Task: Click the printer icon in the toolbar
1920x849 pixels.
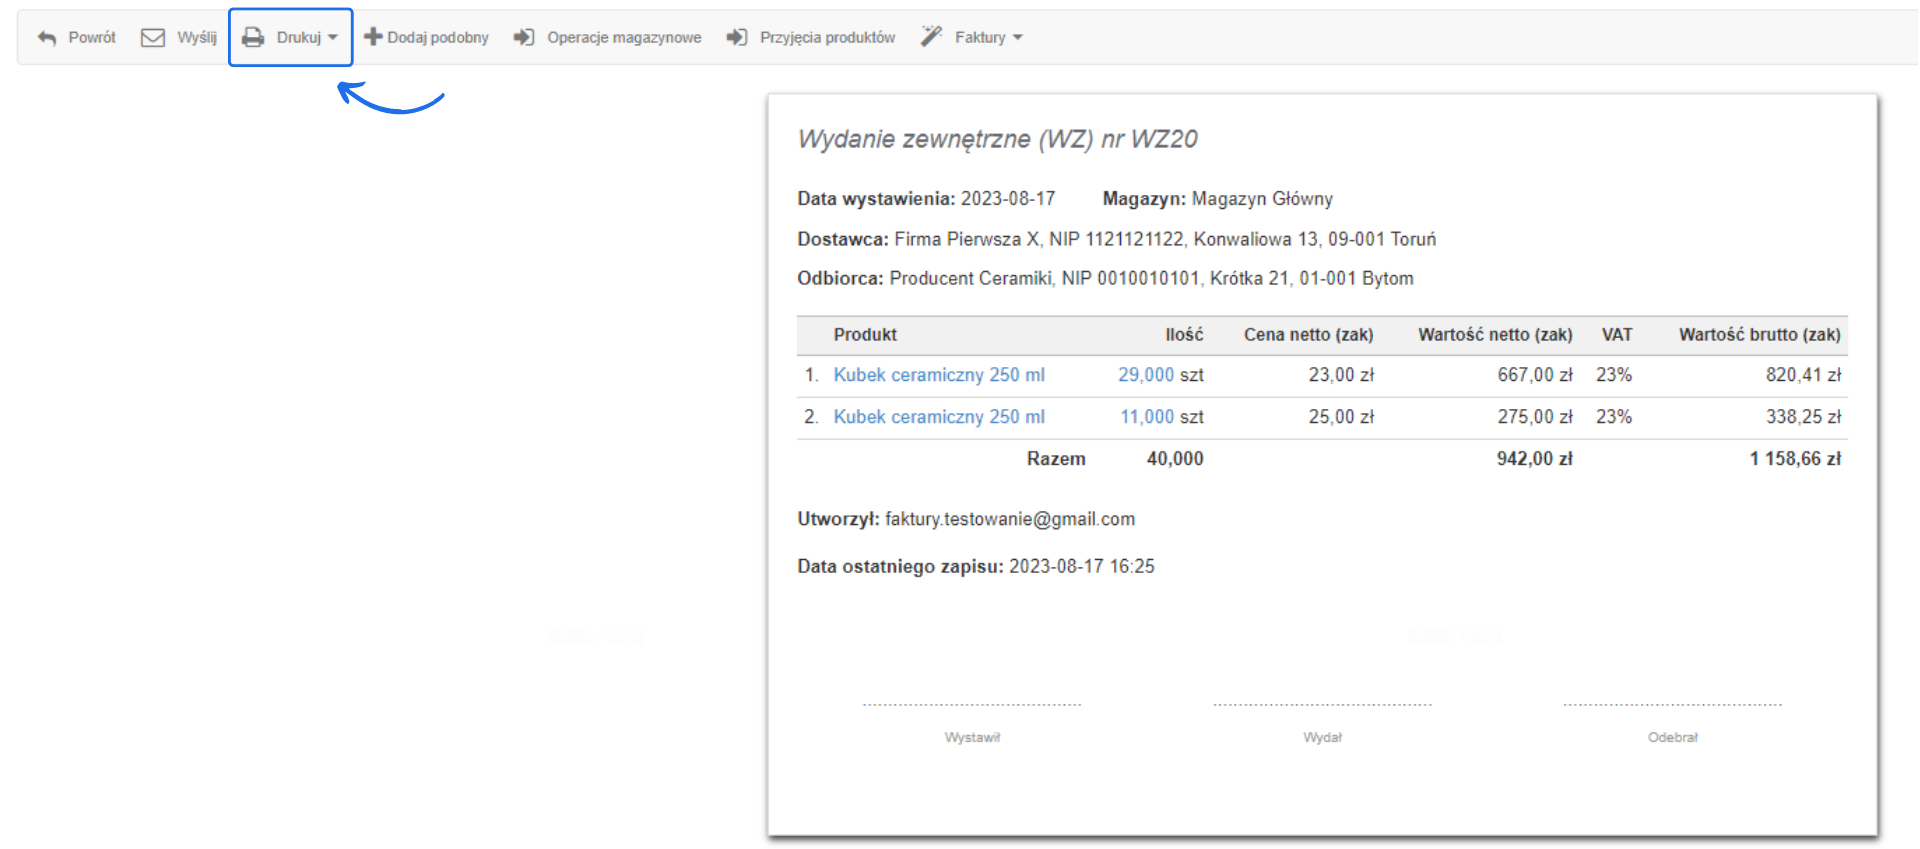Action: tap(254, 38)
